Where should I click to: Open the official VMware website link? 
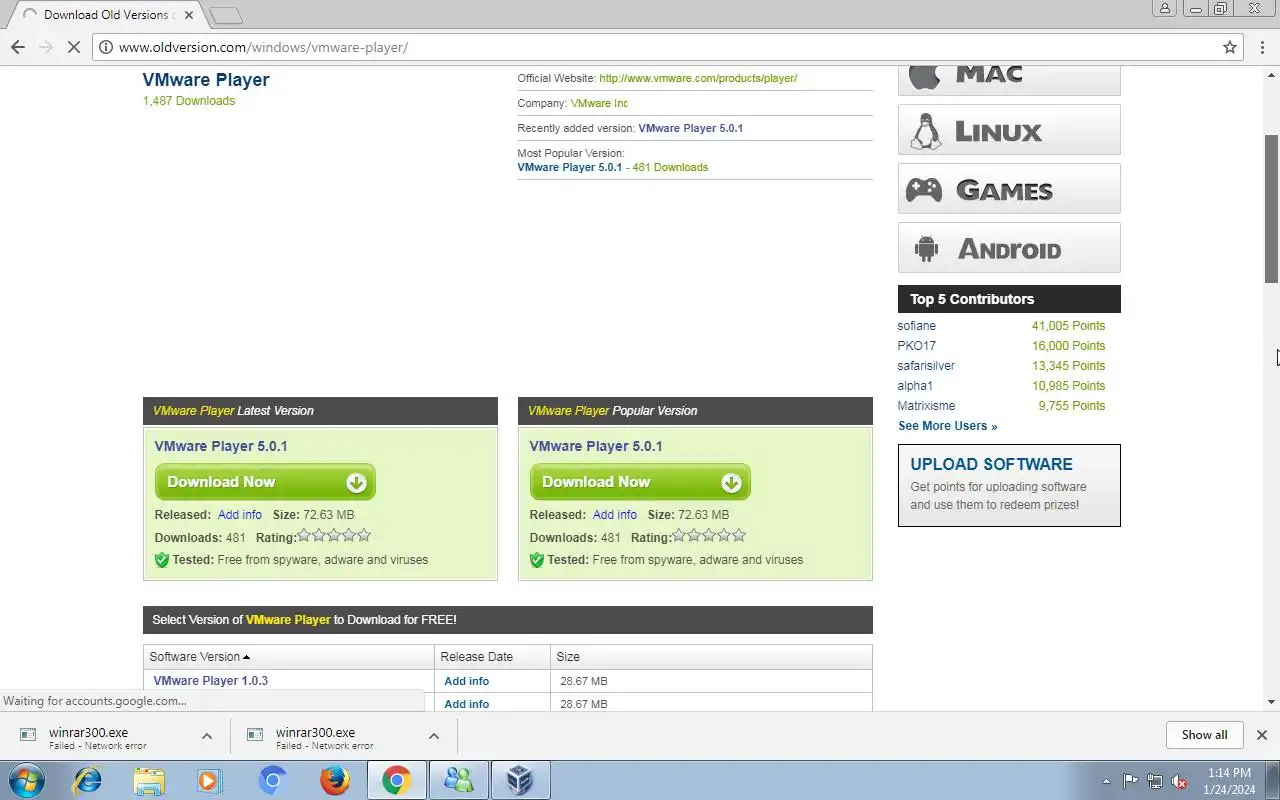pyautogui.click(x=698, y=78)
